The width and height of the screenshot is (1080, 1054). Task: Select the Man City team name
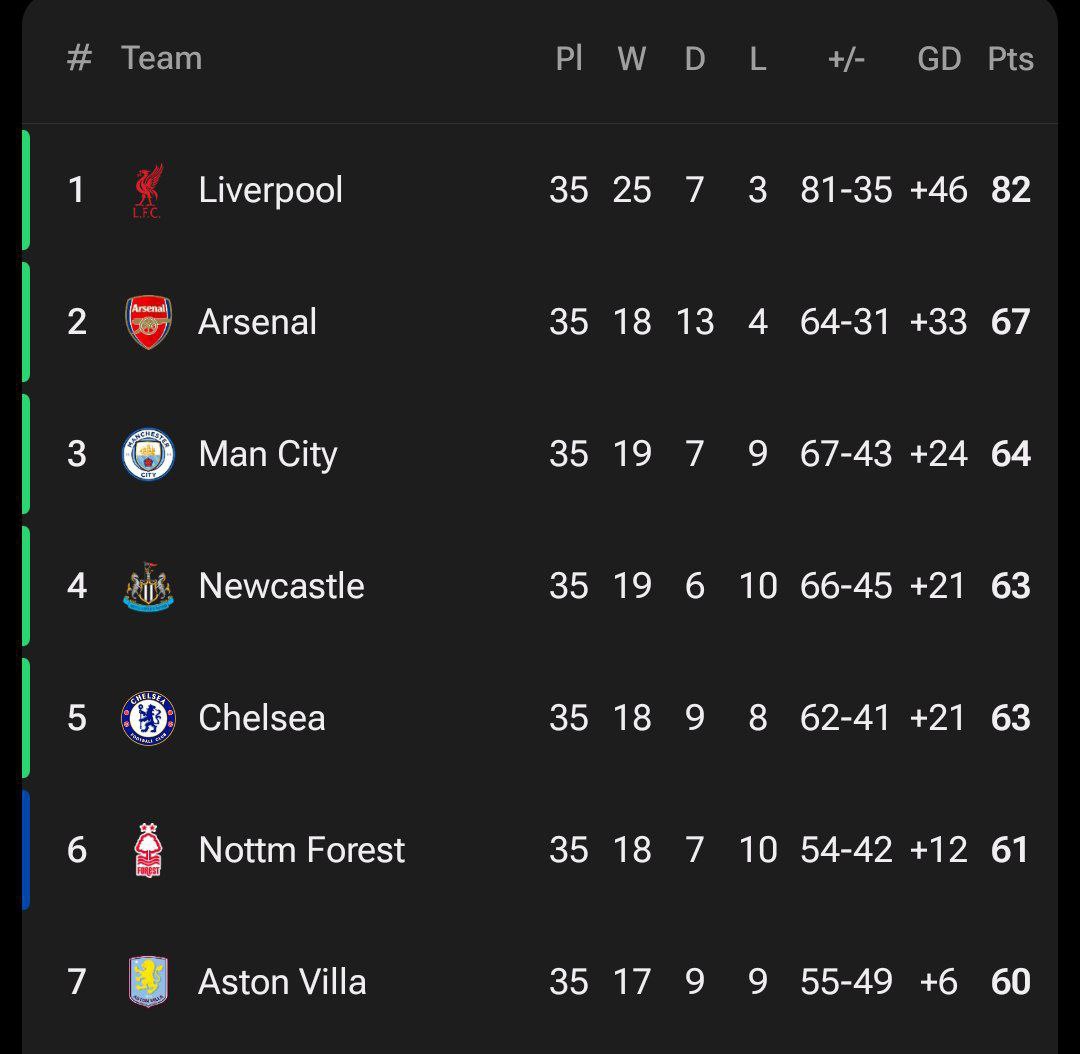[268, 454]
